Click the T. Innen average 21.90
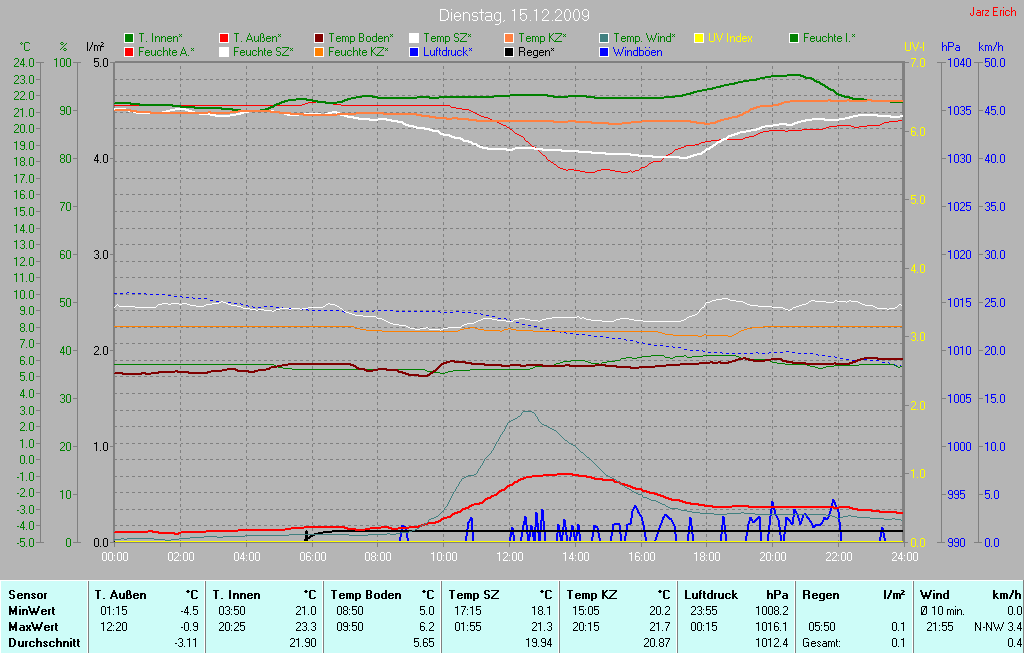1024x653 pixels. point(303,643)
